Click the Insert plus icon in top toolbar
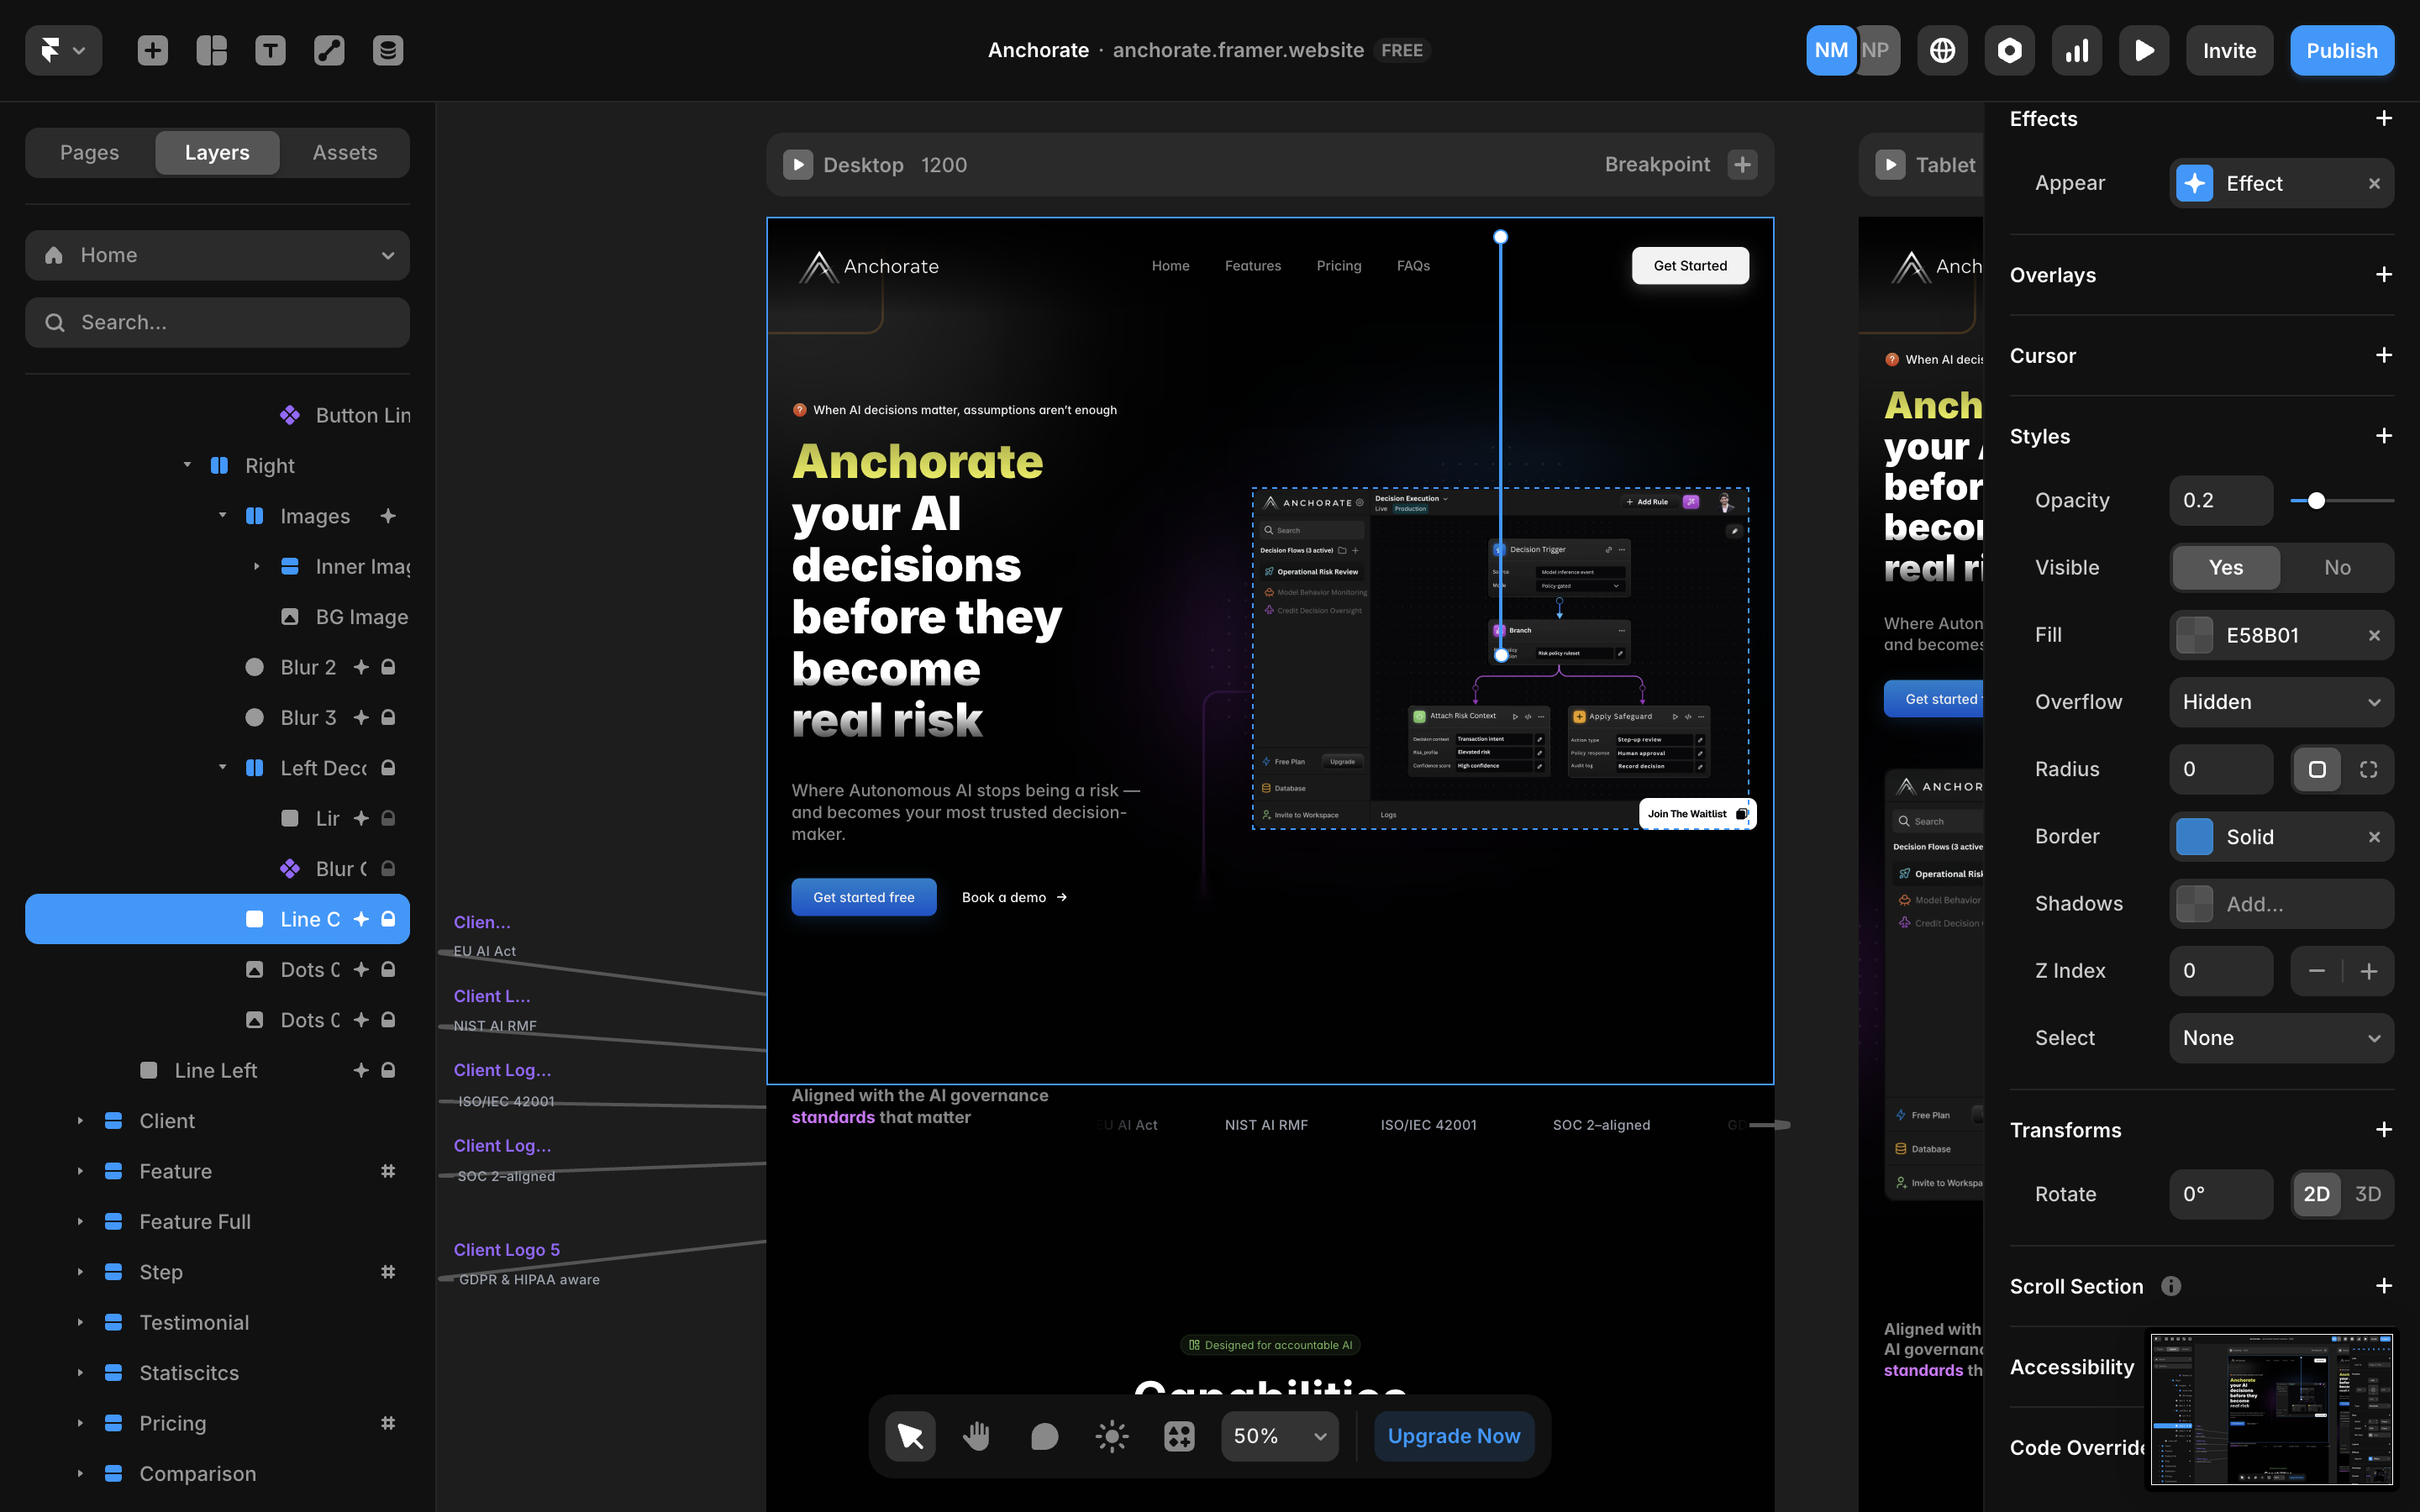Viewport: 2420px width, 1512px height. click(x=153, y=50)
